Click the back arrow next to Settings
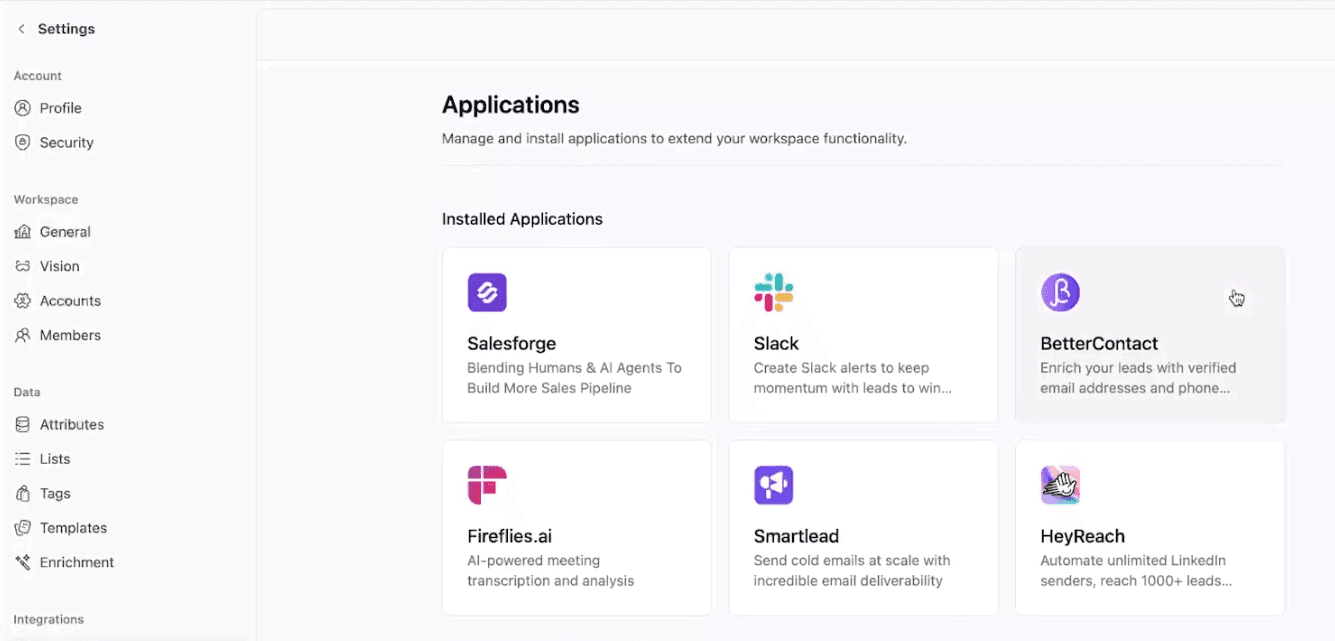Viewport: 1335px width, 641px height. [19, 29]
